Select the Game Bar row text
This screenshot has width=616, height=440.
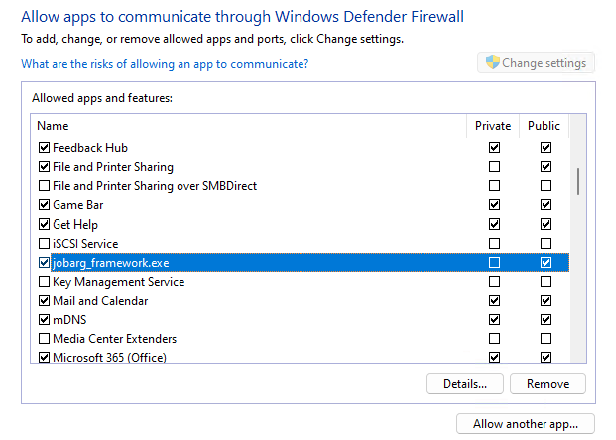point(78,205)
